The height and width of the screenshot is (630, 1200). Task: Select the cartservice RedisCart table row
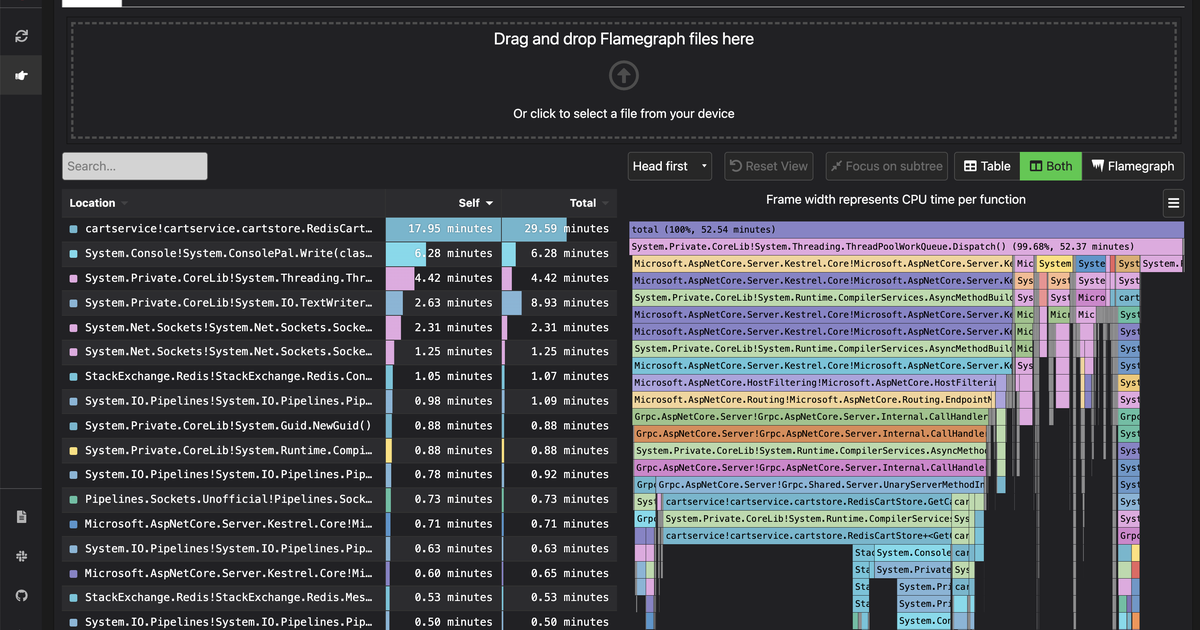339,229
